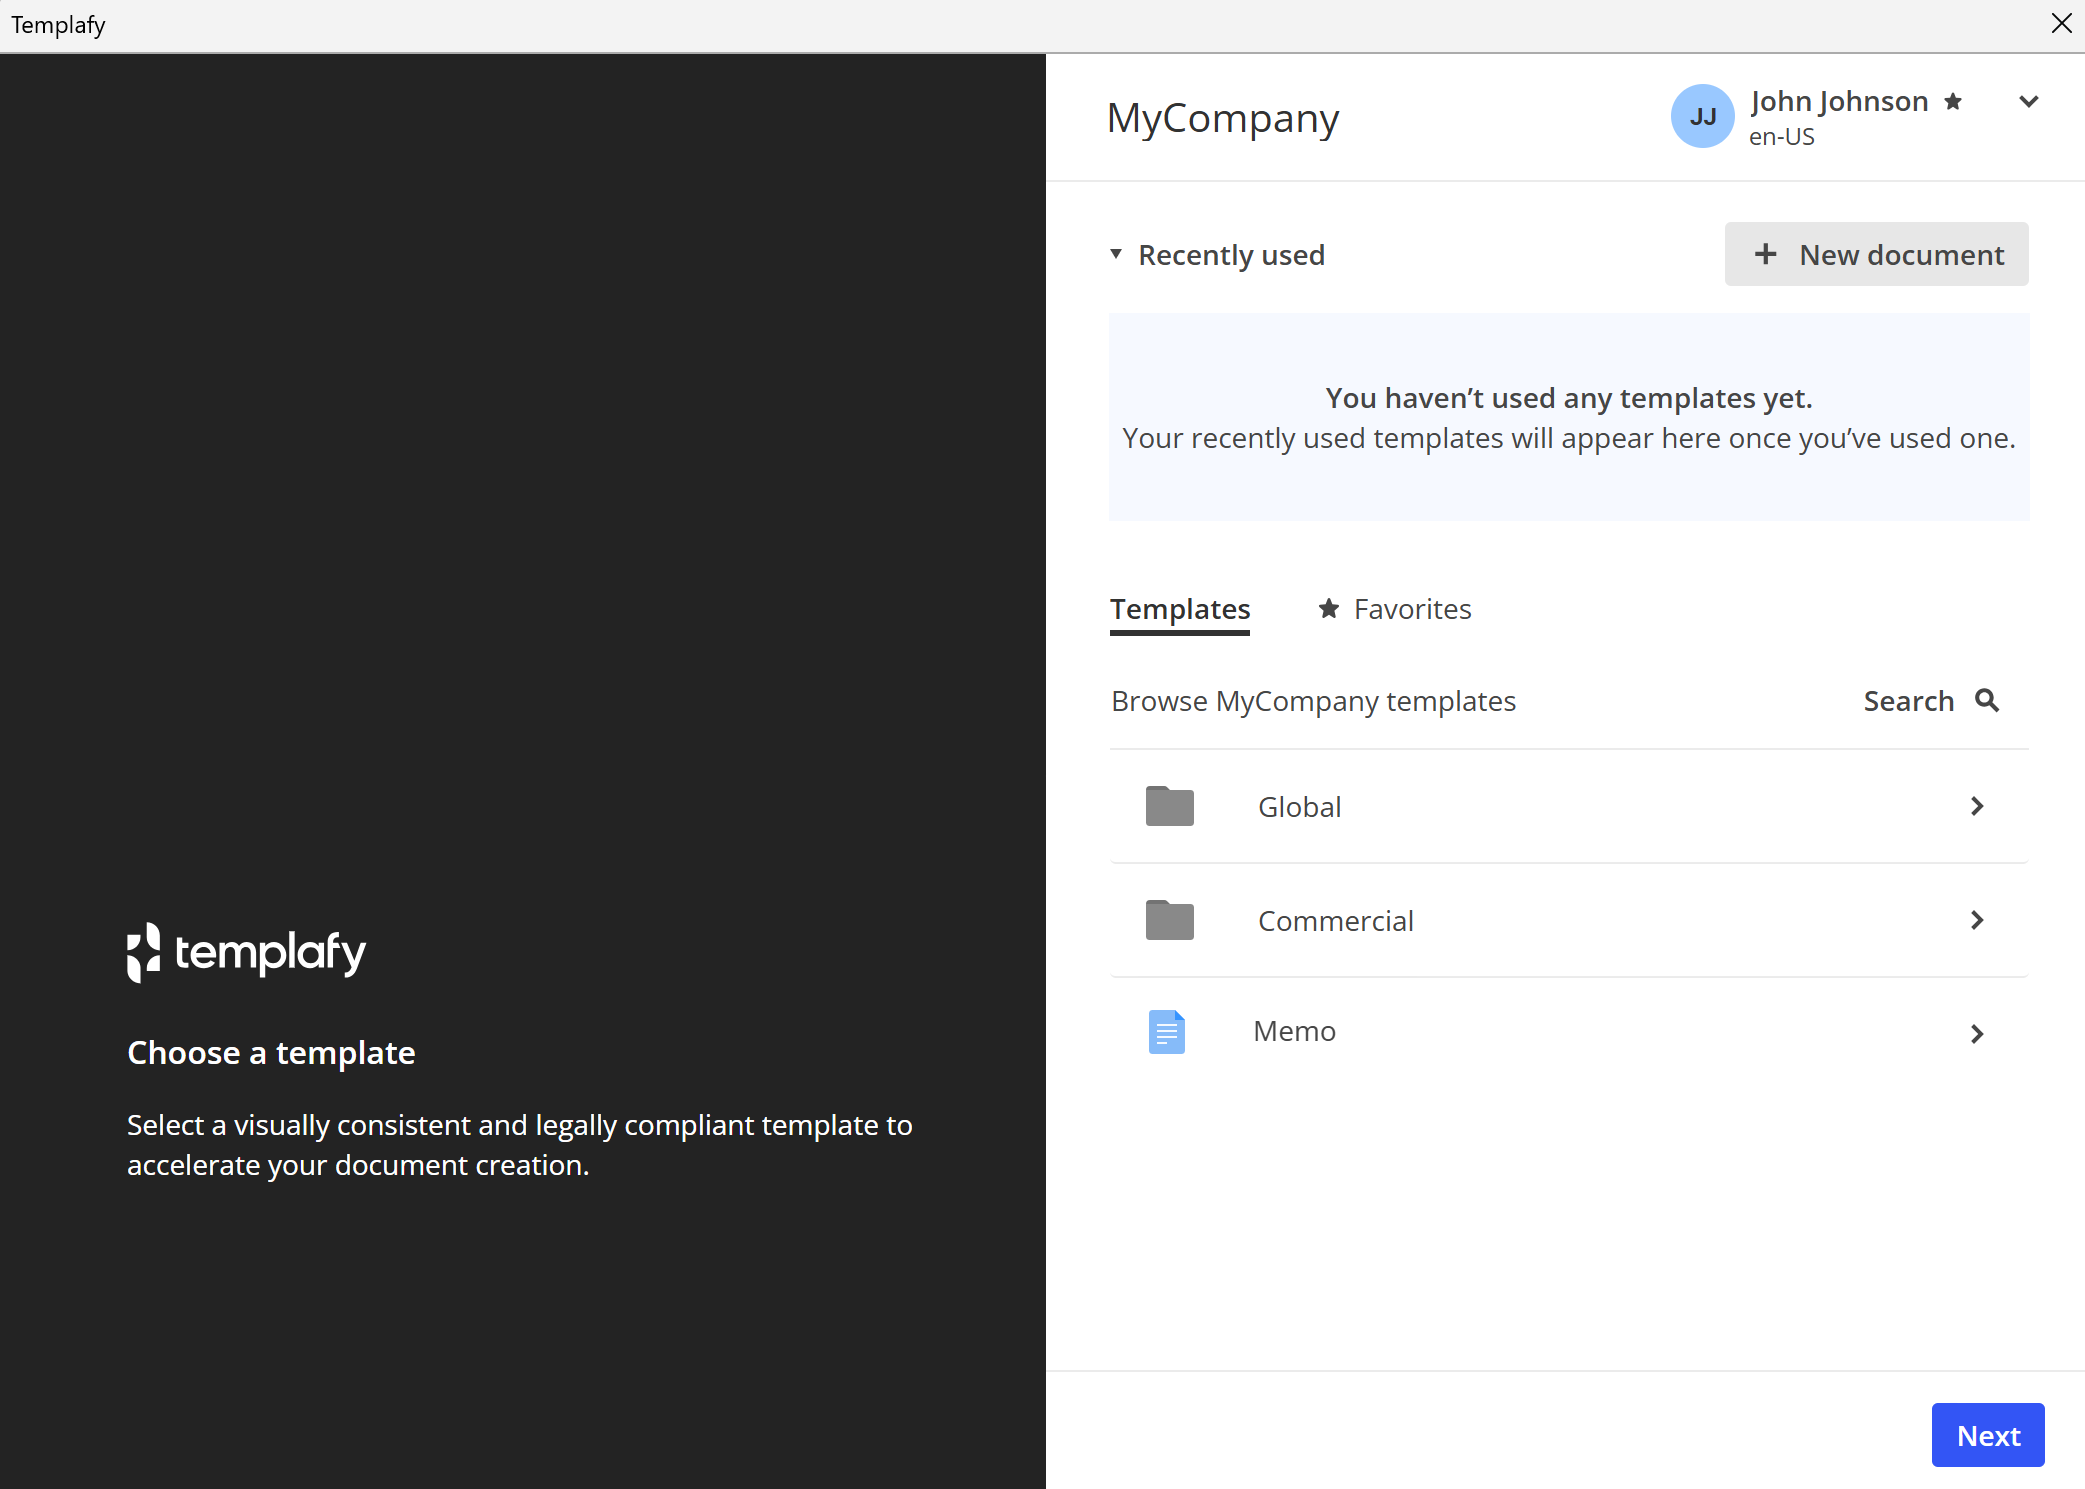The height and width of the screenshot is (1489, 2085).
Task: Expand the Commercial folder chevron
Action: 1976,920
